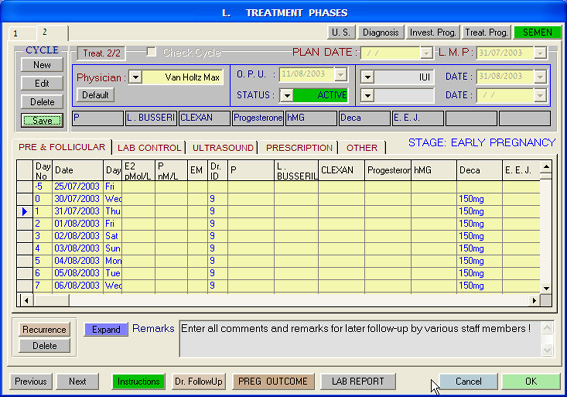The height and width of the screenshot is (397, 567).
Task: Click New cycle button
Action: click(42, 65)
